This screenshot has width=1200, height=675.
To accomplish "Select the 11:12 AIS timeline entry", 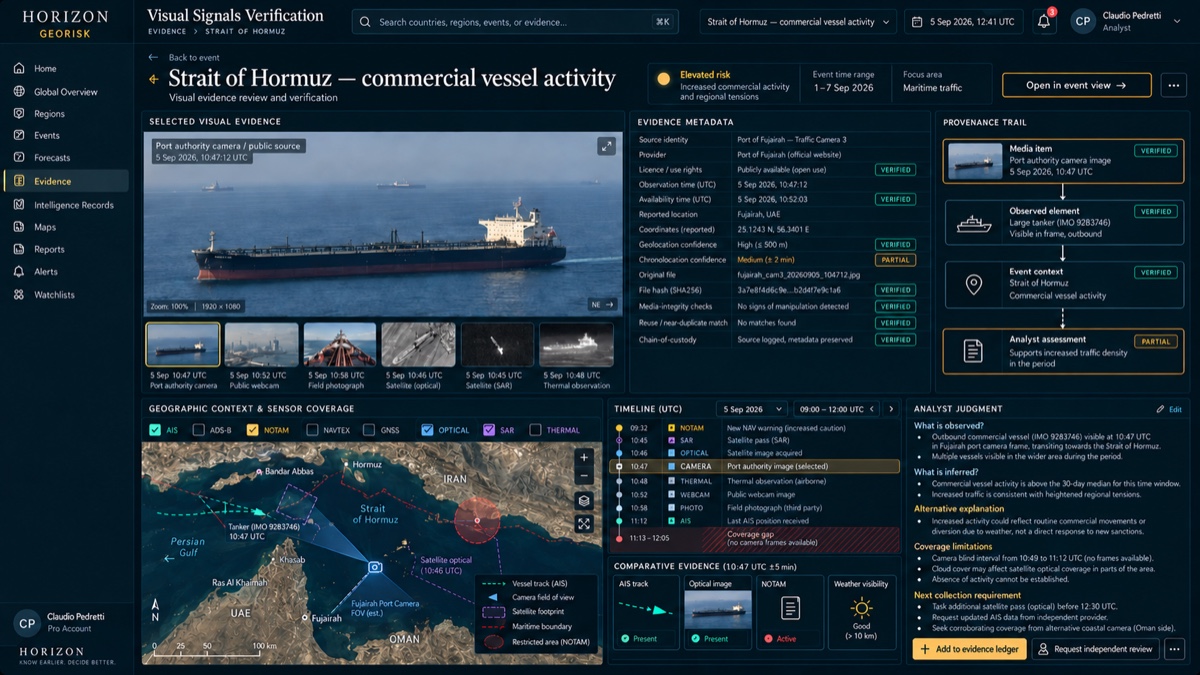I will click(x=755, y=520).
